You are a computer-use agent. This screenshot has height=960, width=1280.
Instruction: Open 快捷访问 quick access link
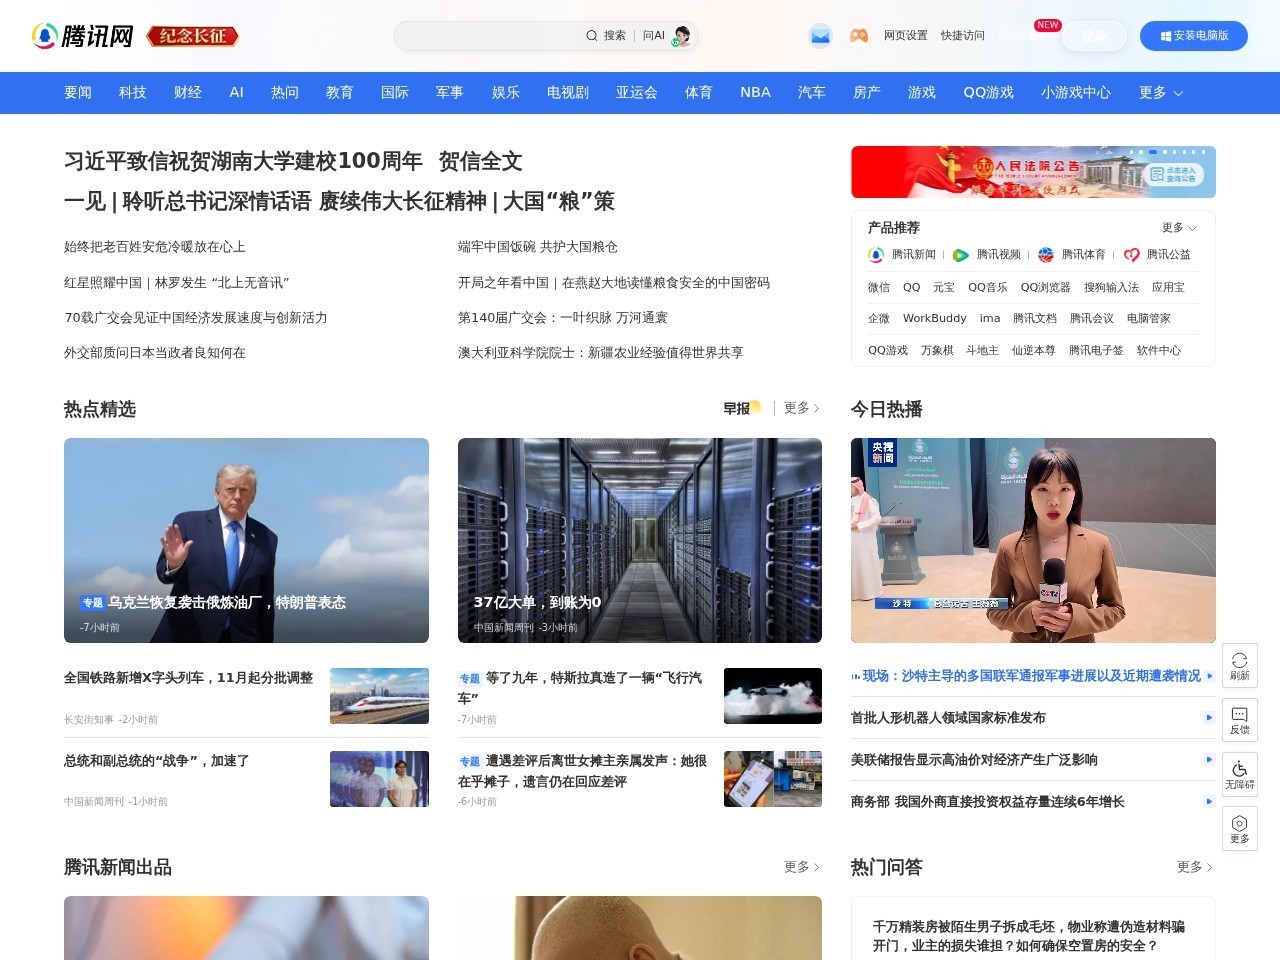coord(963,36)
